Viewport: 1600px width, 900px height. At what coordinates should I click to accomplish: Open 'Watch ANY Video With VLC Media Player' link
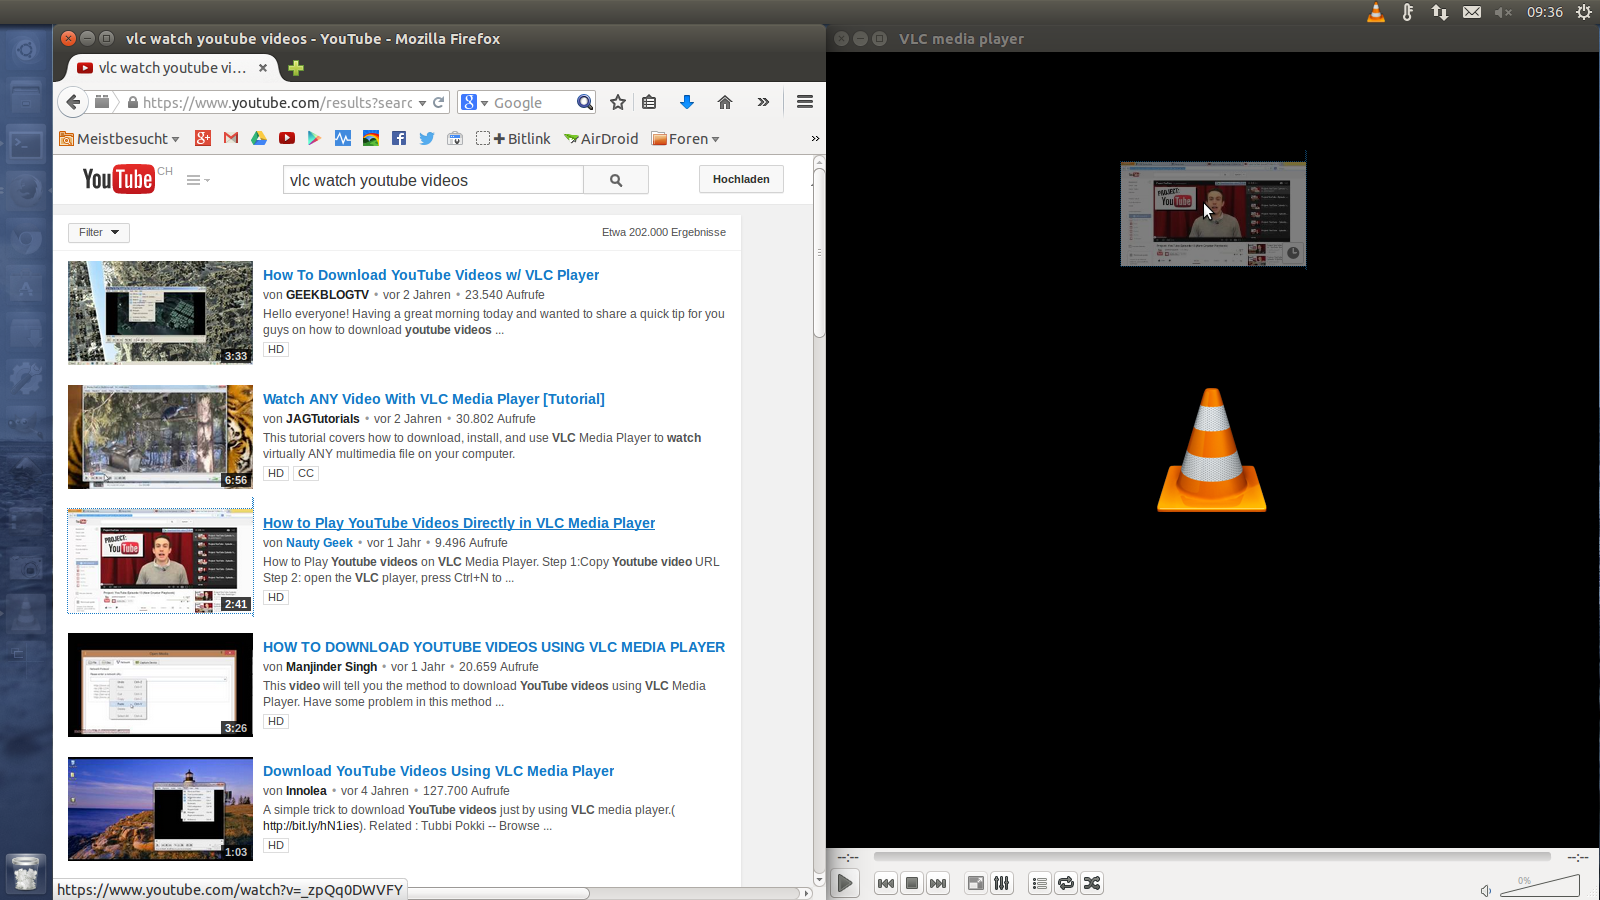click(434, 399)
